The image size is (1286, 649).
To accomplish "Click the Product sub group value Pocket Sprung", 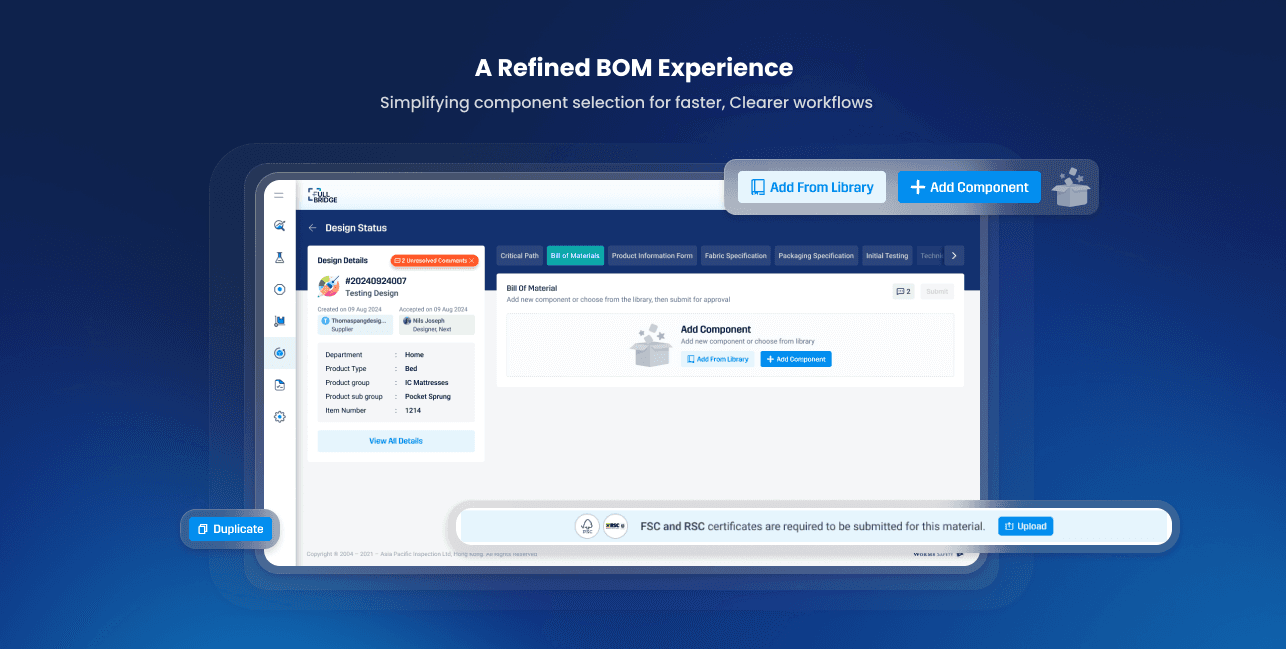I will 428,397.
